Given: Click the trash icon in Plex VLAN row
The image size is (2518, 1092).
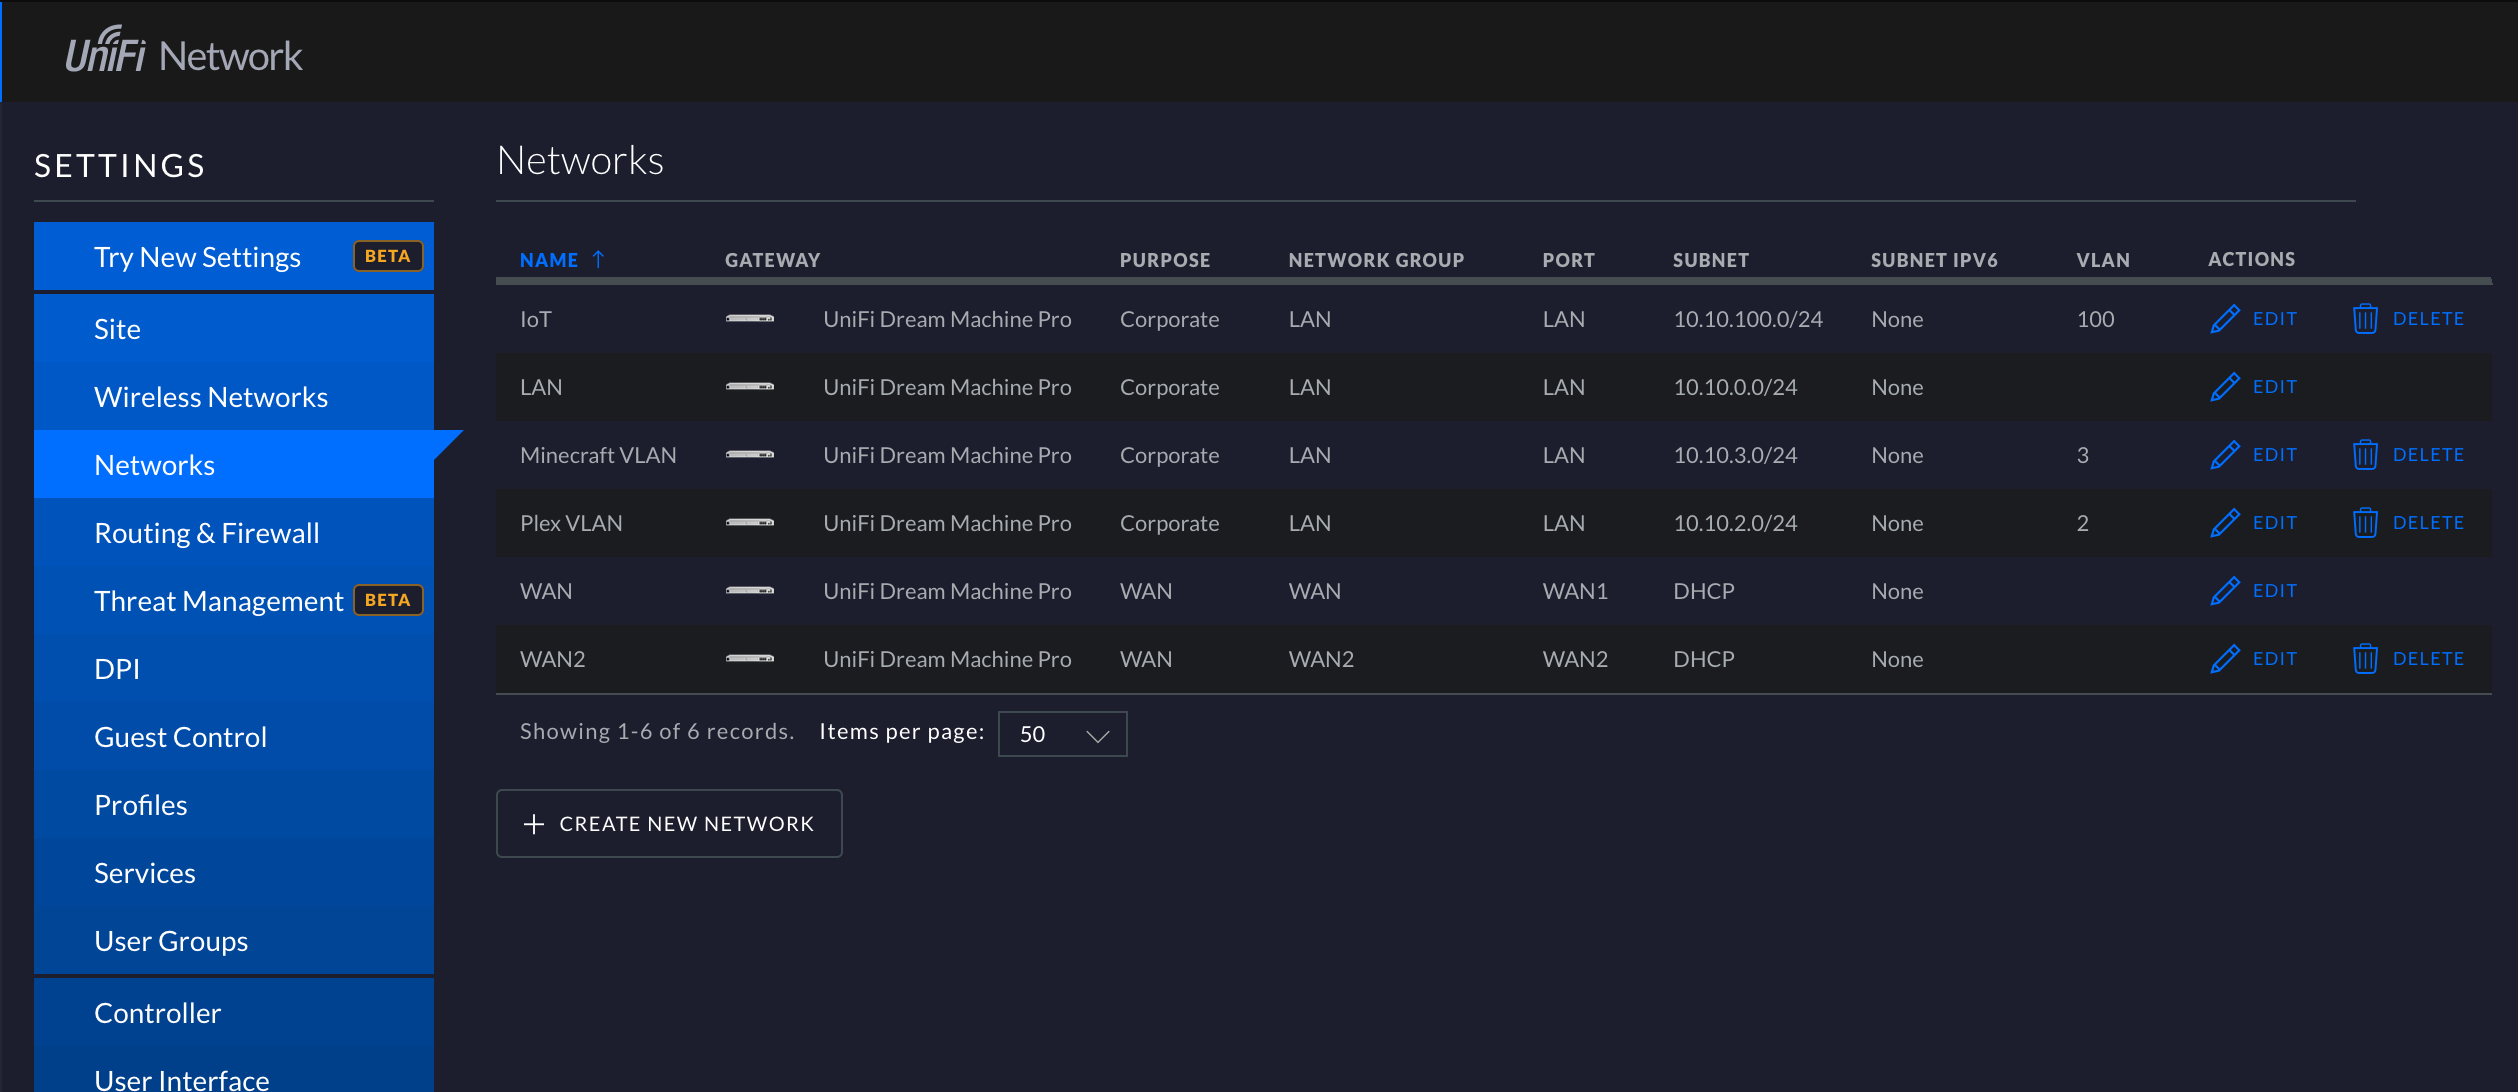Looking at the screenshot, I should pyautogui.click(x=2365, y=523).
